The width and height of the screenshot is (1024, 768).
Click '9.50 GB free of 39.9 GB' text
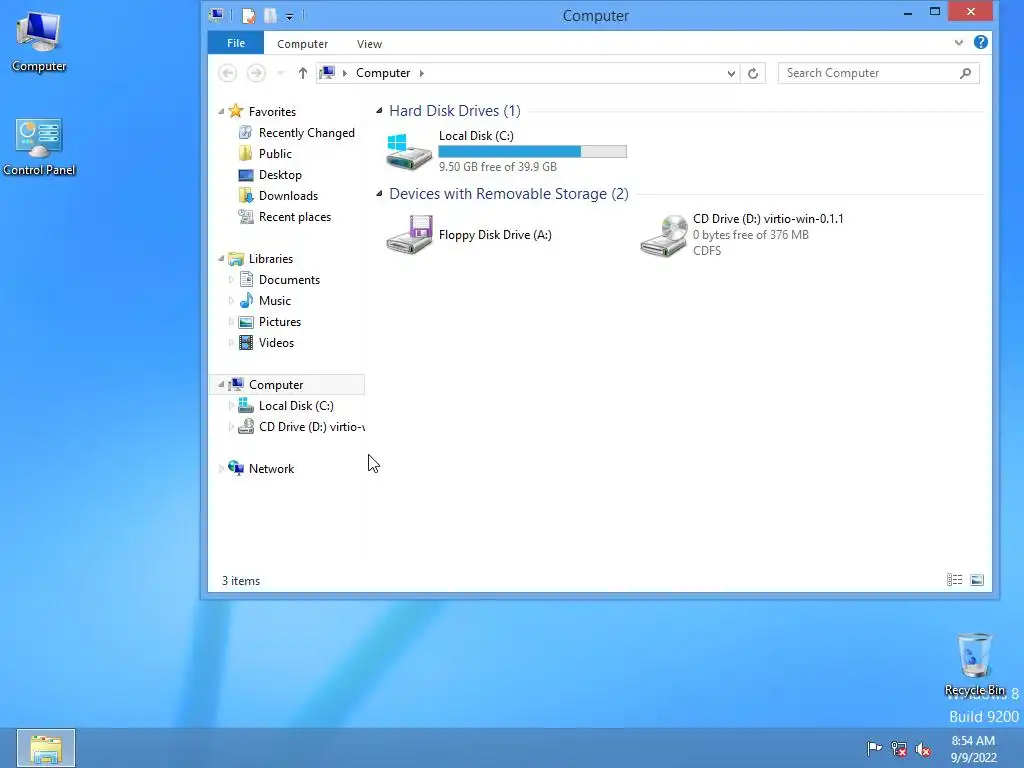[498, 167]
